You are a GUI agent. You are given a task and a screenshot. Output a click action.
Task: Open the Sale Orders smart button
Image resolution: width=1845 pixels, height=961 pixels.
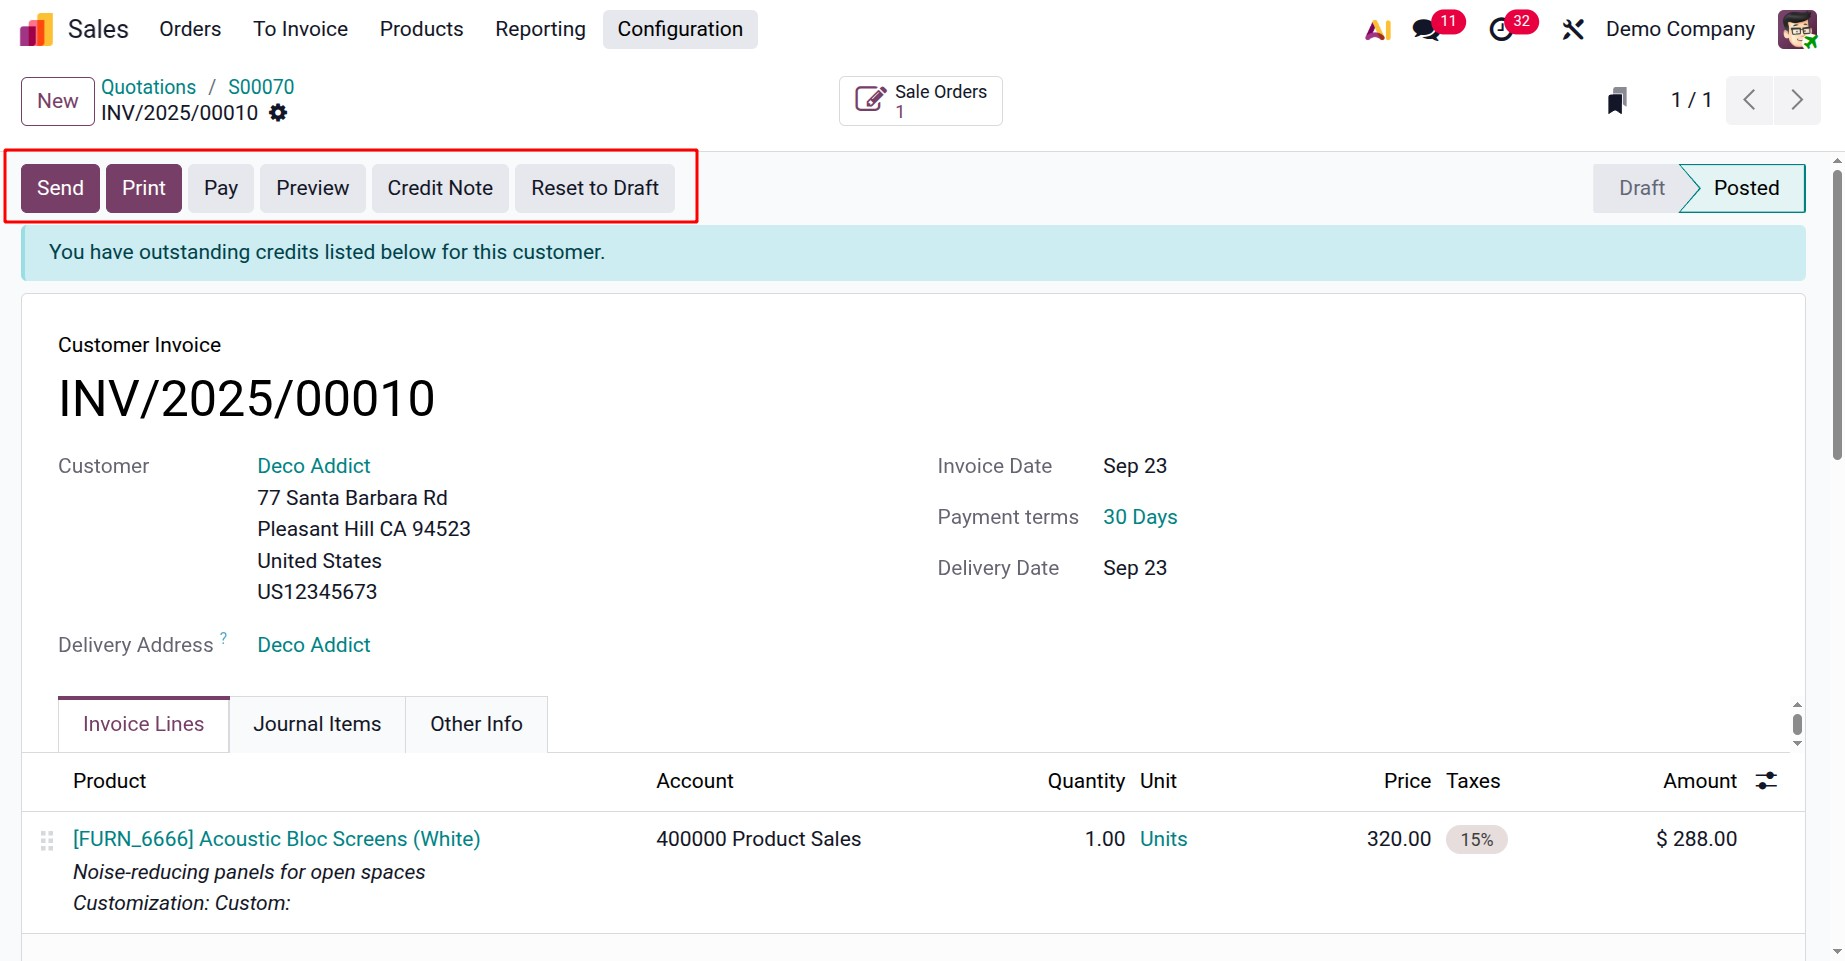[x=921, y=101]
